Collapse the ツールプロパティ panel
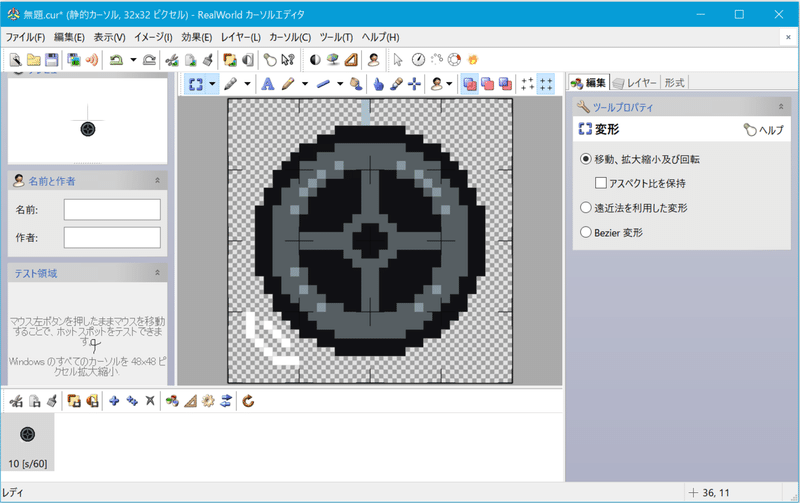Image resolution: width=800 pixels, height=503 pixels. pos(781,107)
